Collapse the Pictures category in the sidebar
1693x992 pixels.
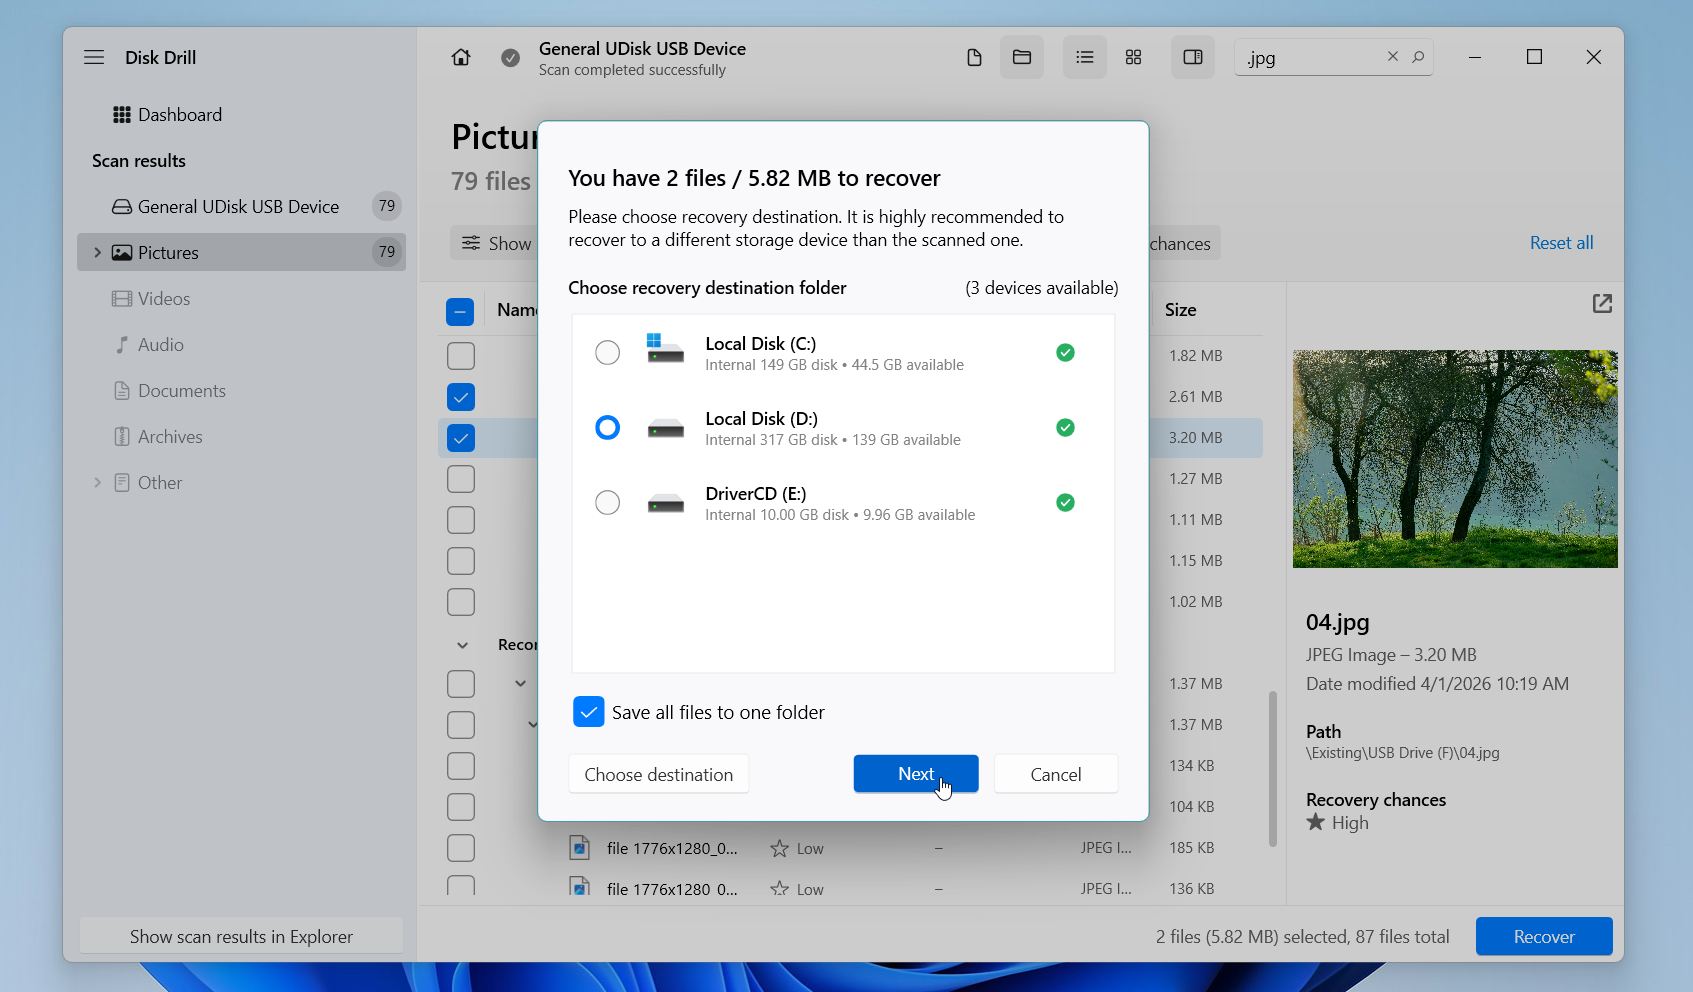pos(97,252)
